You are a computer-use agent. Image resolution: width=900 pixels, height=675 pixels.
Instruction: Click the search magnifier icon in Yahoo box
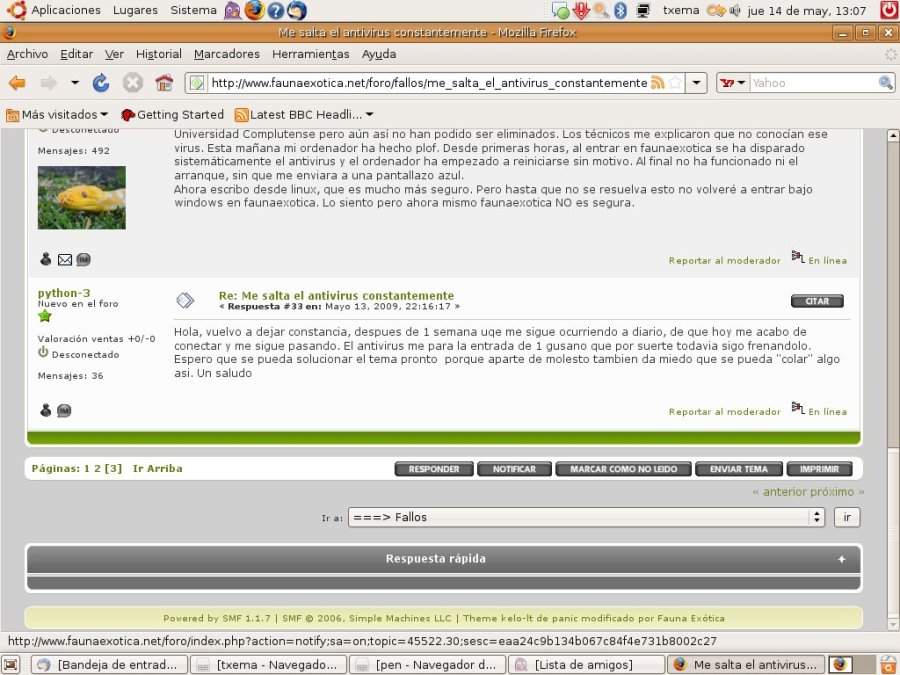[x=885, y=83]
